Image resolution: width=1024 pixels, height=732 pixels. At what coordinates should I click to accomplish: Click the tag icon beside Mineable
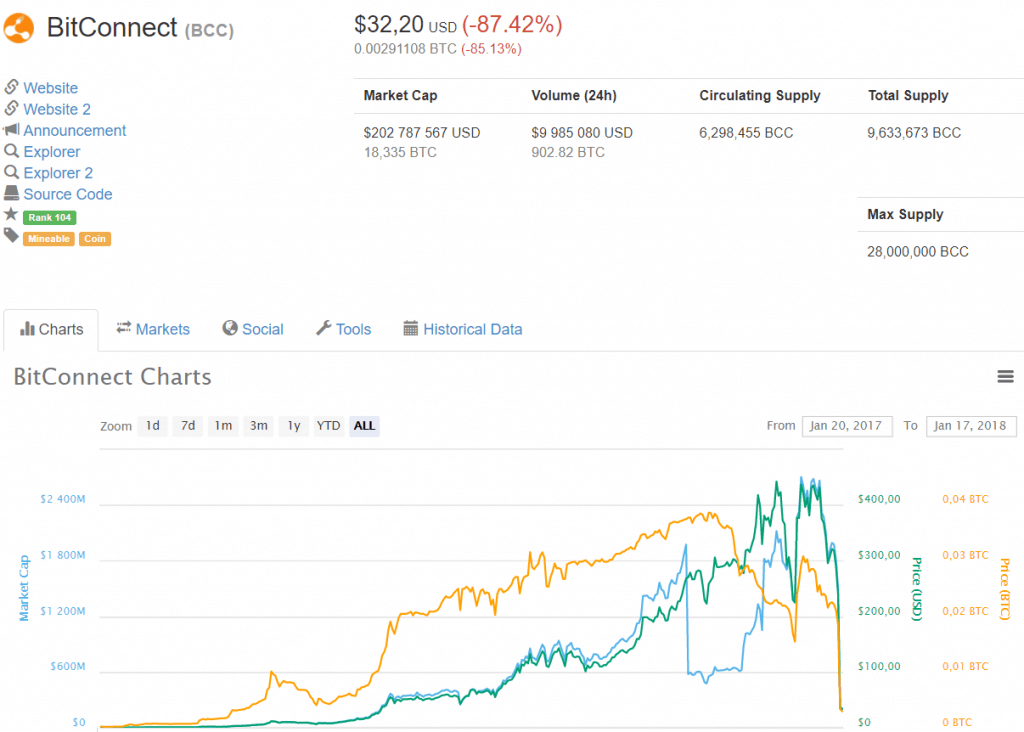pyautogui.click(x=11, y=236)
